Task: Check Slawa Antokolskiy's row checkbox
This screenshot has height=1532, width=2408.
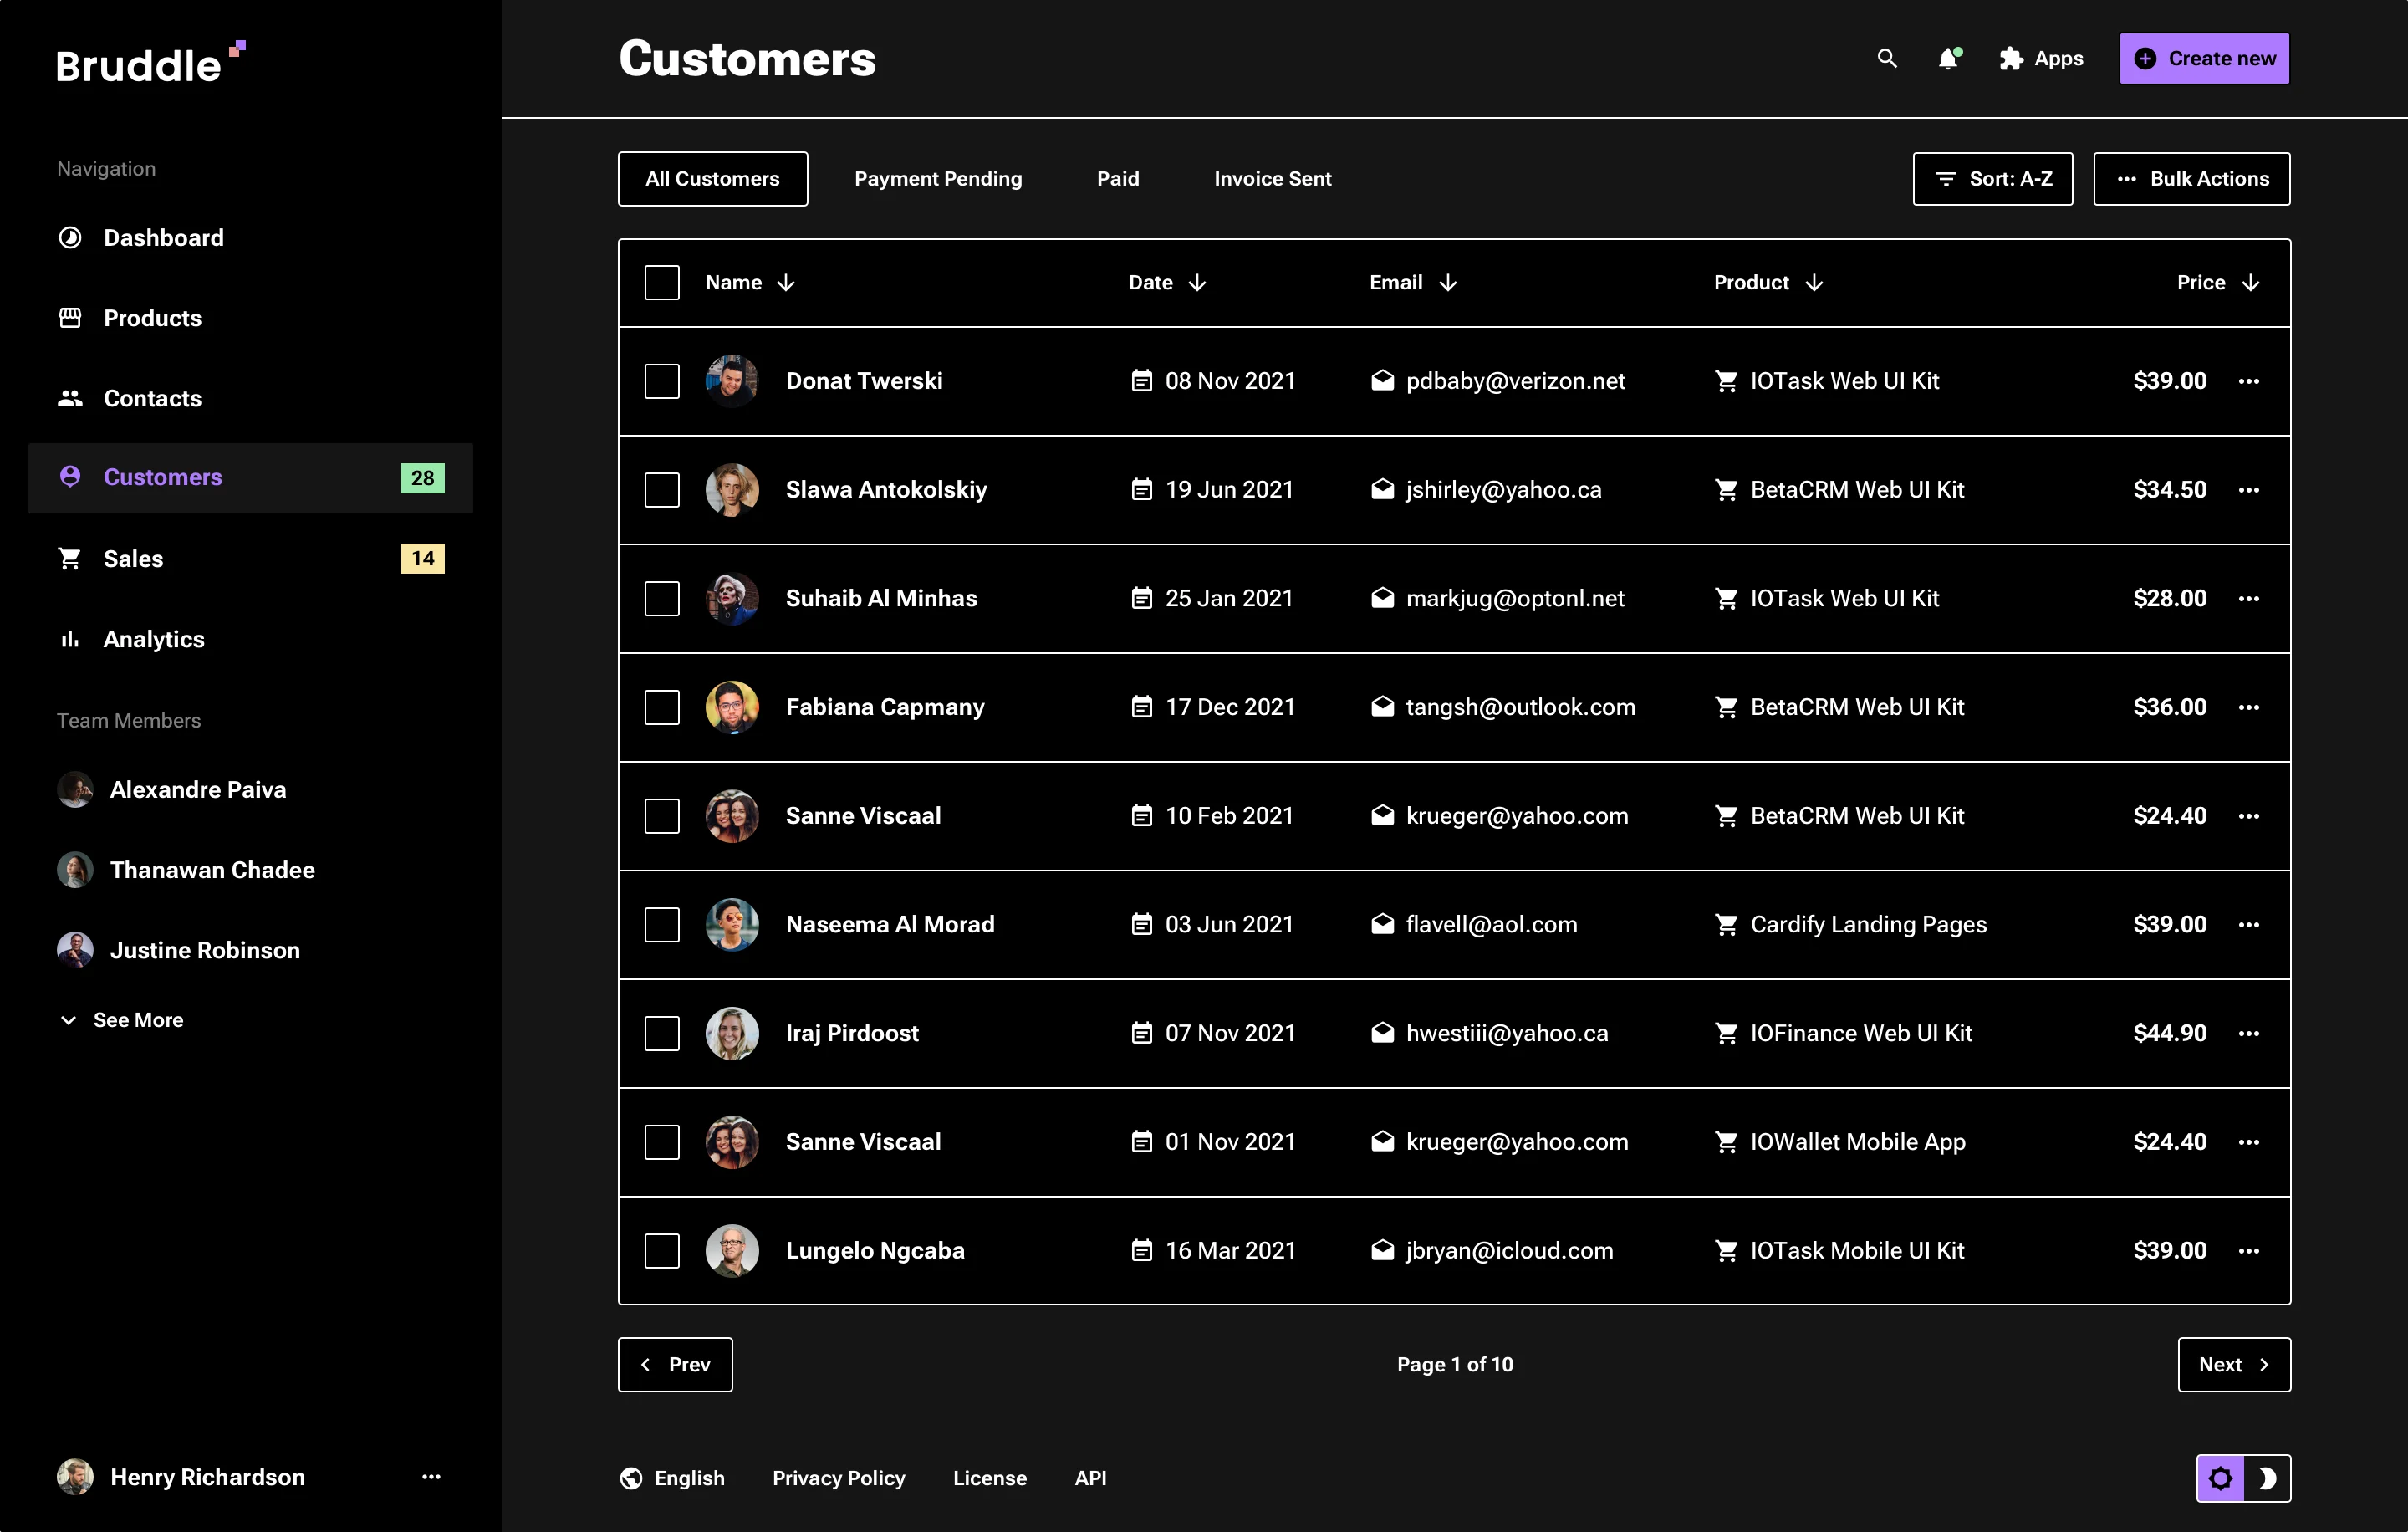Action: [x=661, y=489]
